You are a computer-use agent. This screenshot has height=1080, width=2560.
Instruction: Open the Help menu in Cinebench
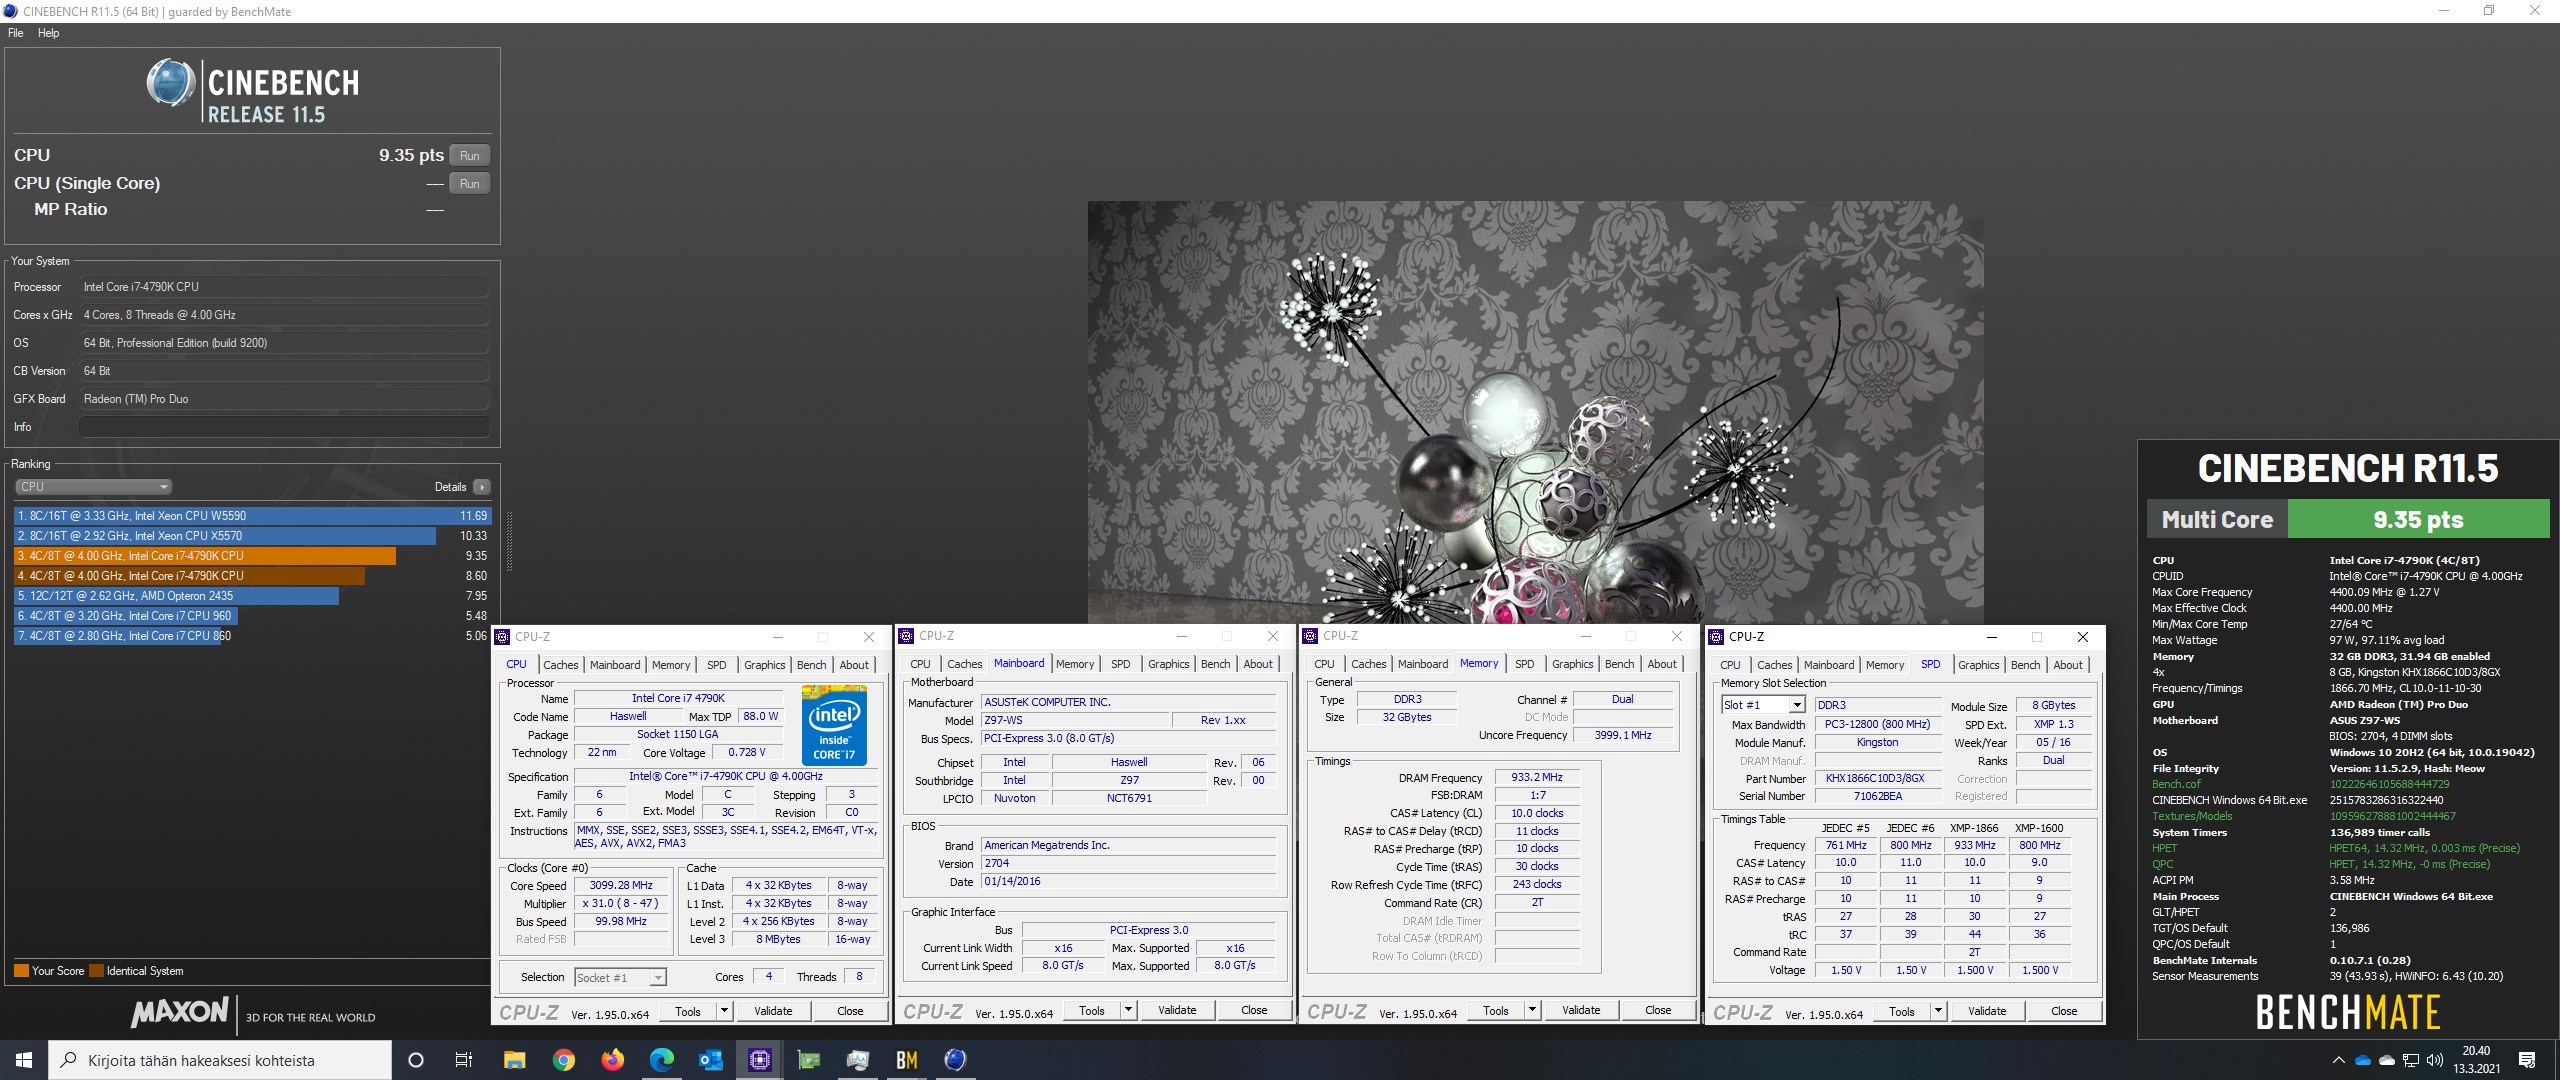click(48, 33)
